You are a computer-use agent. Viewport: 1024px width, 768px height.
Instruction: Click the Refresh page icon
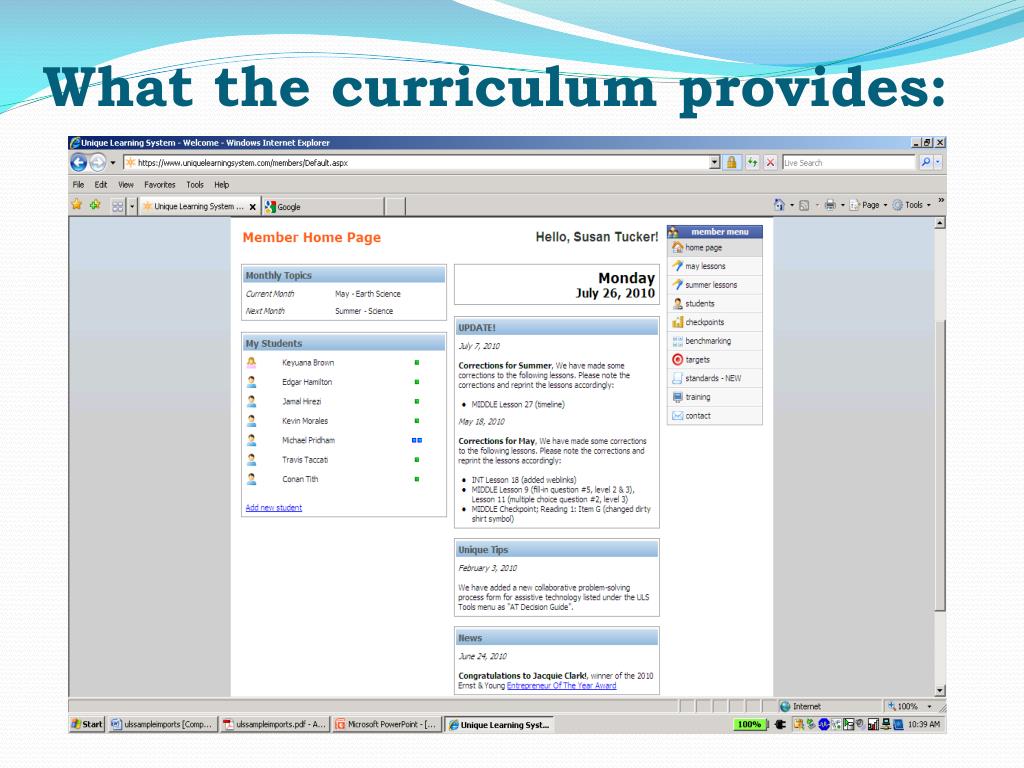(752, 163)
